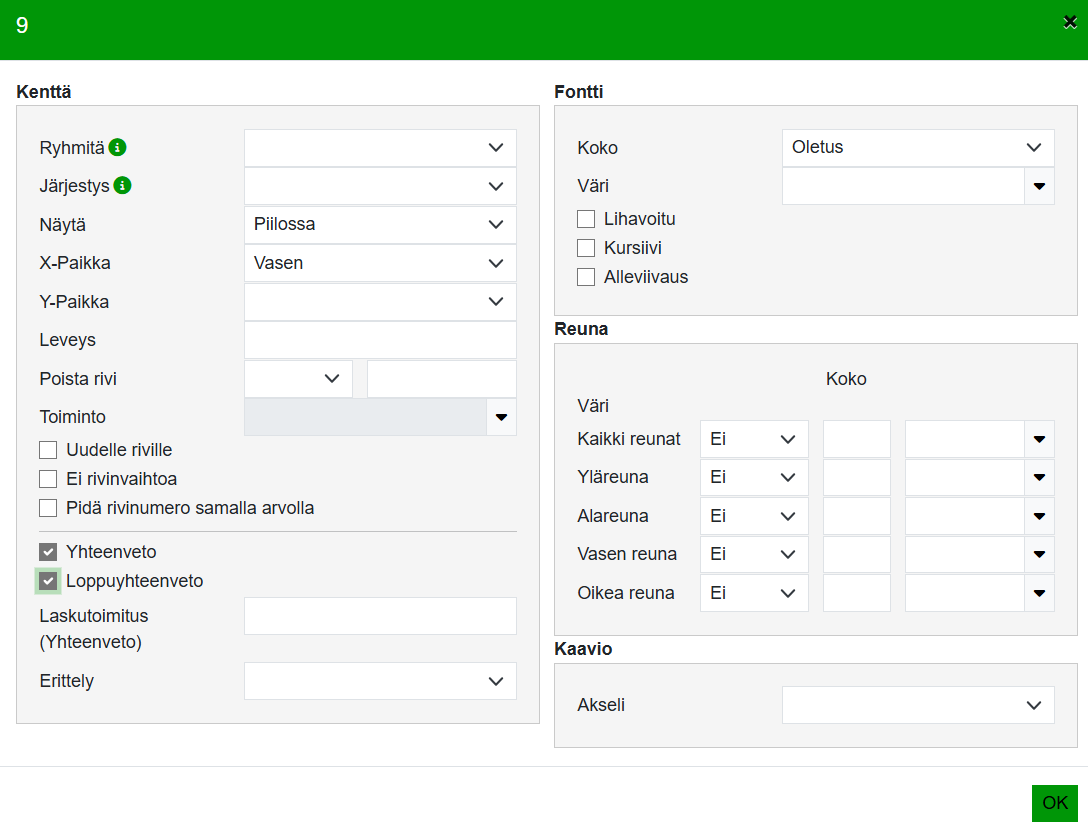Enable the Lihavoitu checkbox
This screenshot has height=837, width=1088.
(586, 219)
